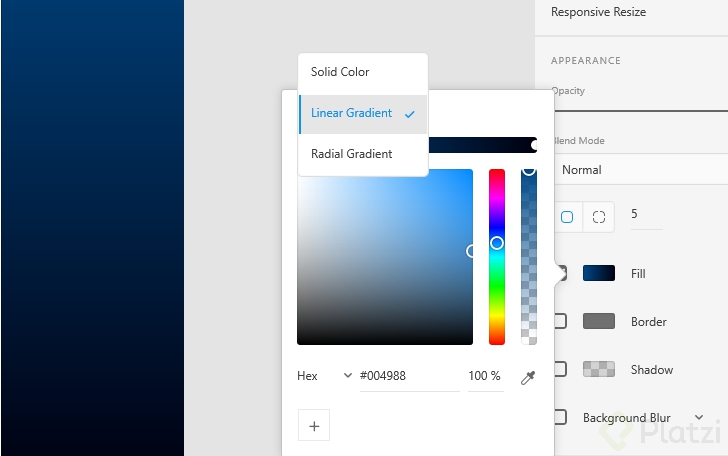Select same radius for all corners icon
This screenshot has width=728, height=456.
point(567,217)
